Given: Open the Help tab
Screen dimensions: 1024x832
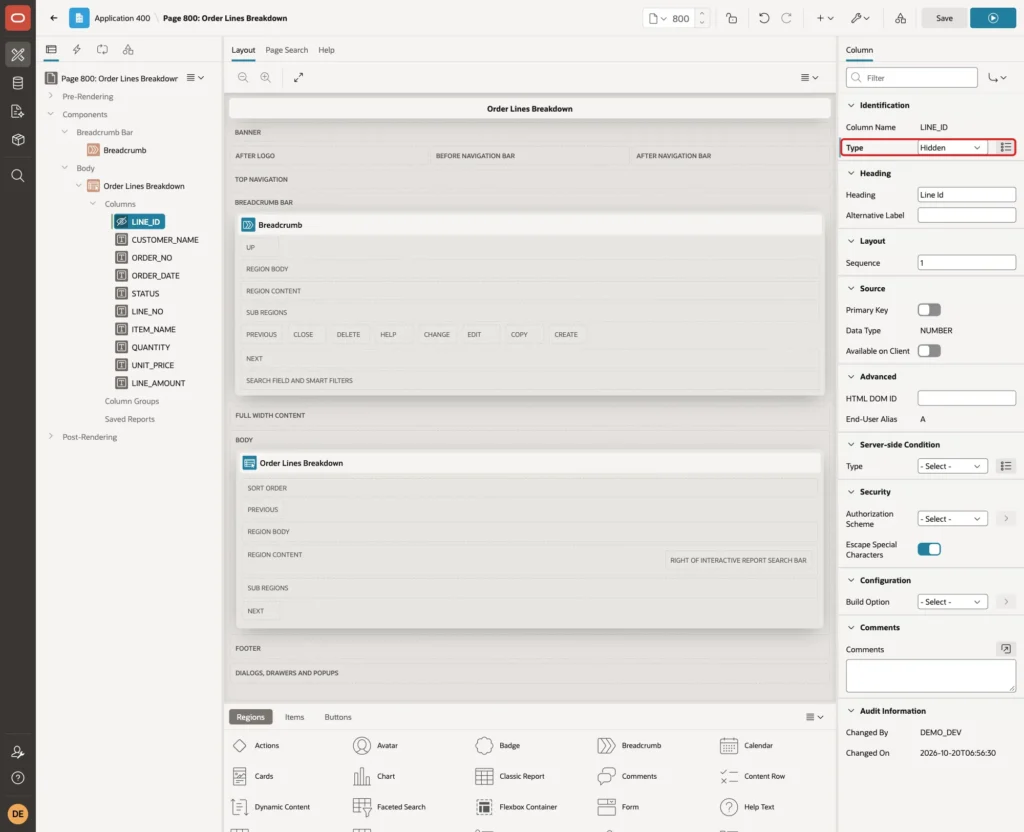Looking at the screenshot, I should coord(326,50).
